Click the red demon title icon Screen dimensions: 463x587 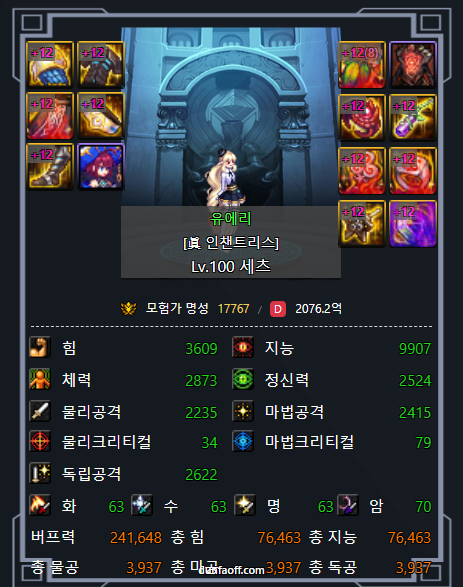413,64
